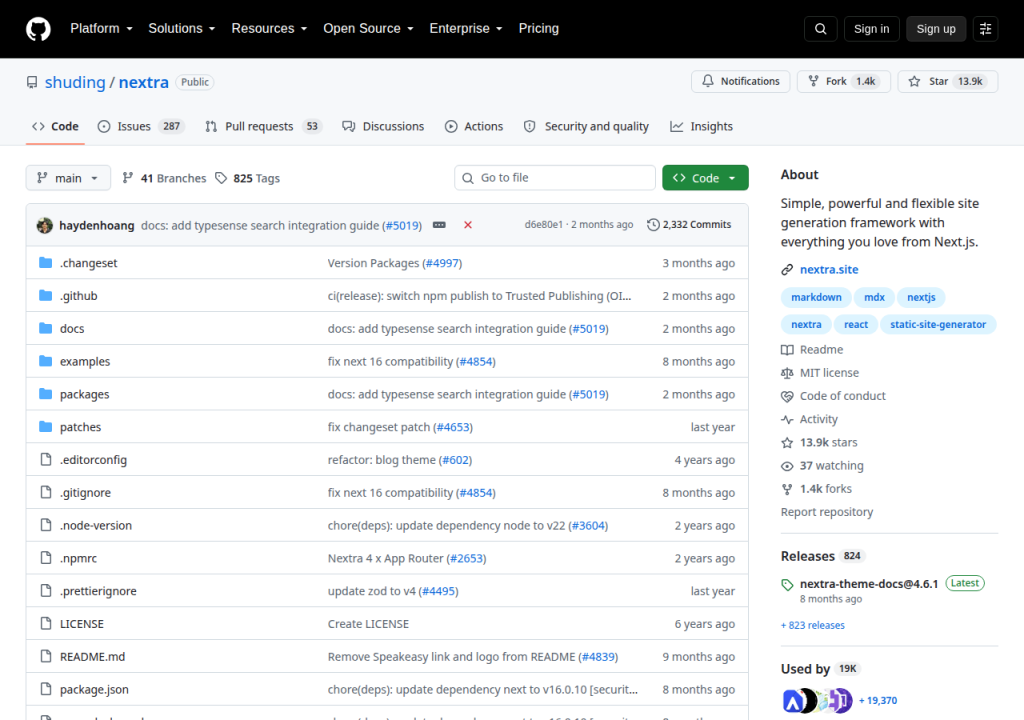The image size is (1024, 720).
Task: Open the main branch selector dropdown
Action: (68, 178)
